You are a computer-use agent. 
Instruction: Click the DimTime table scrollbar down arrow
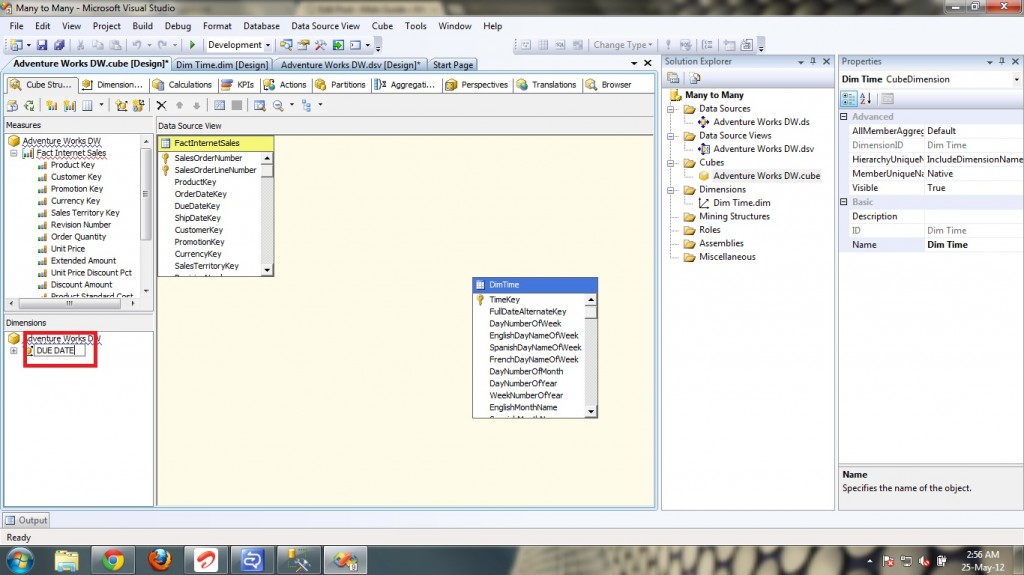(x=592, y=411)
